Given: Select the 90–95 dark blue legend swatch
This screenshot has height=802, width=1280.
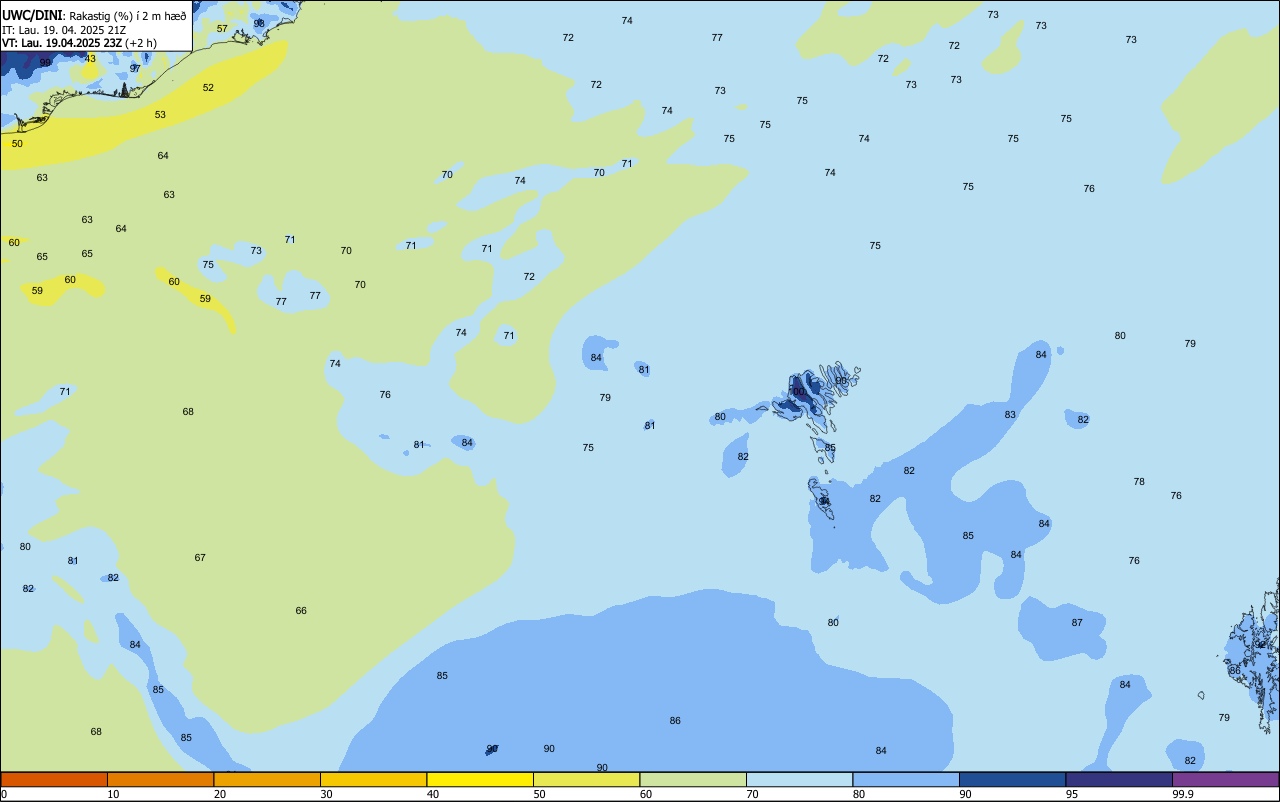Looking at the screenshot, I should tap(1012, 779).
